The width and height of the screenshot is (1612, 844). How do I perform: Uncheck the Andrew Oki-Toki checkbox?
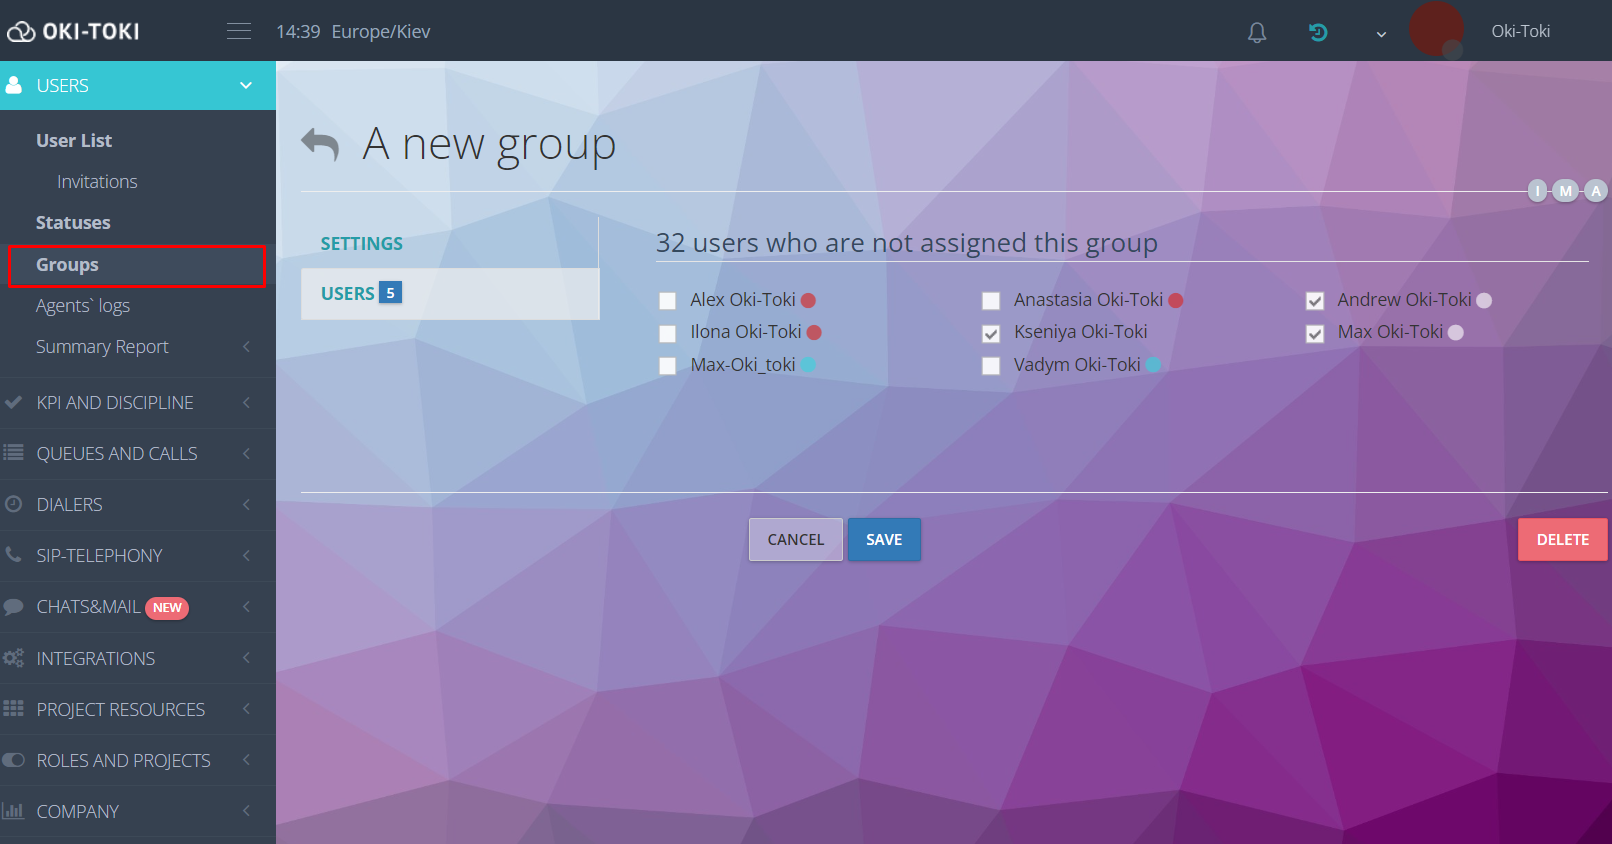pyautogui.click(x=1315, y=301)
